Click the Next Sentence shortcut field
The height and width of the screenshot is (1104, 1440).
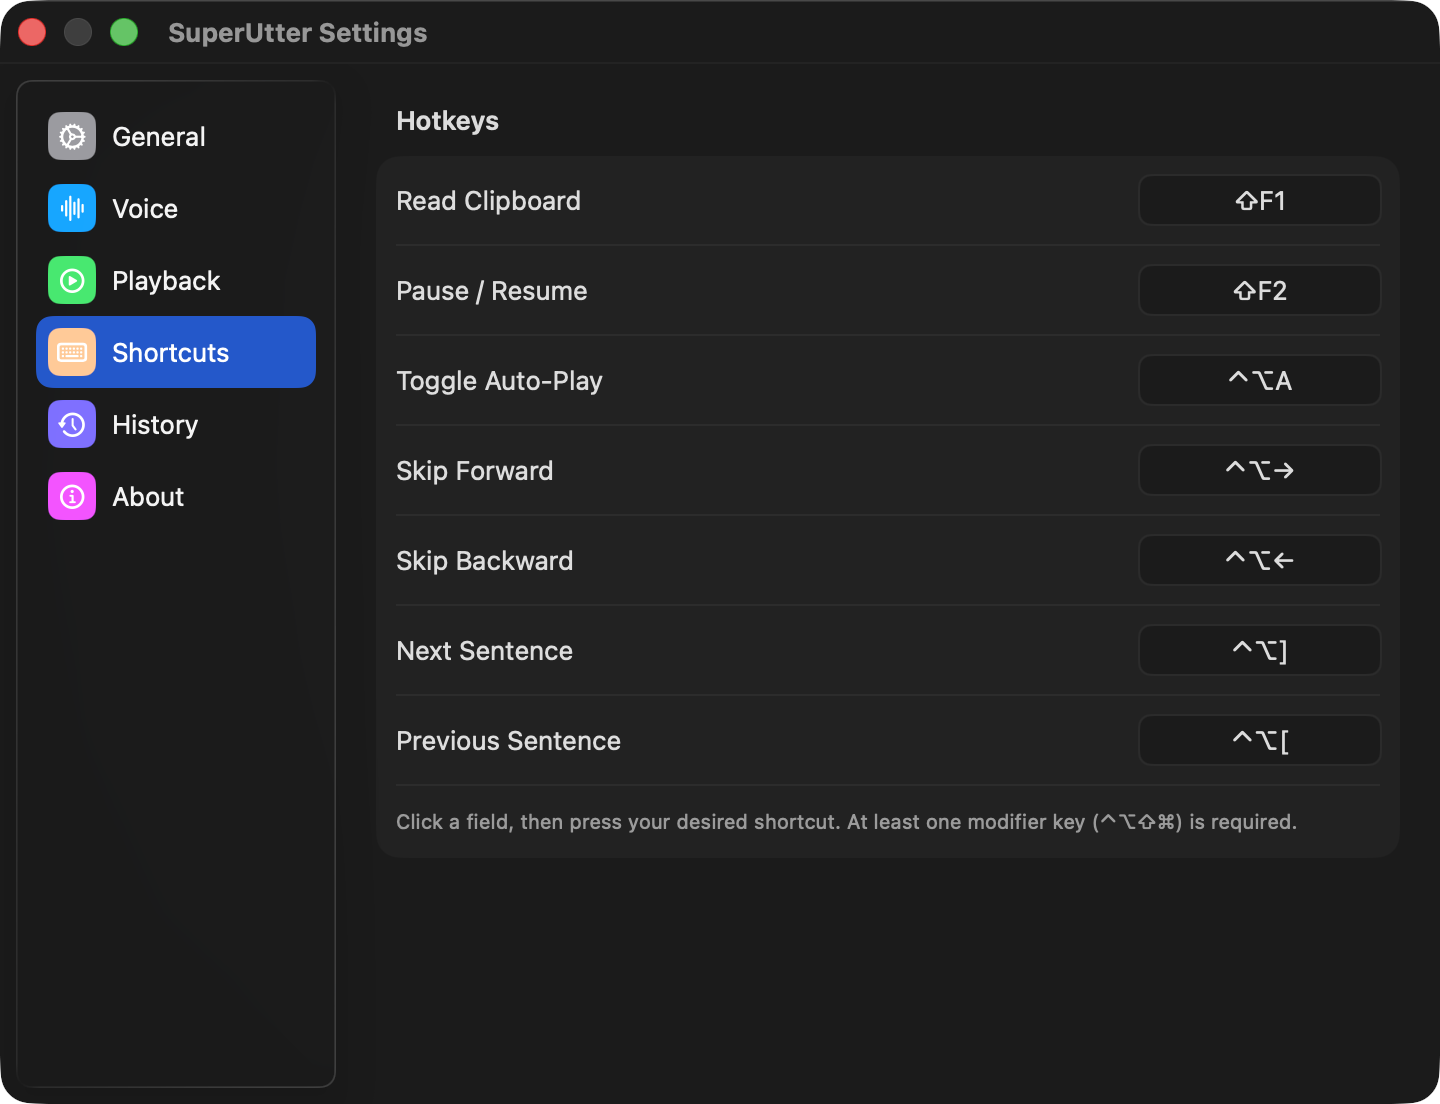[x=1260, y=650]
